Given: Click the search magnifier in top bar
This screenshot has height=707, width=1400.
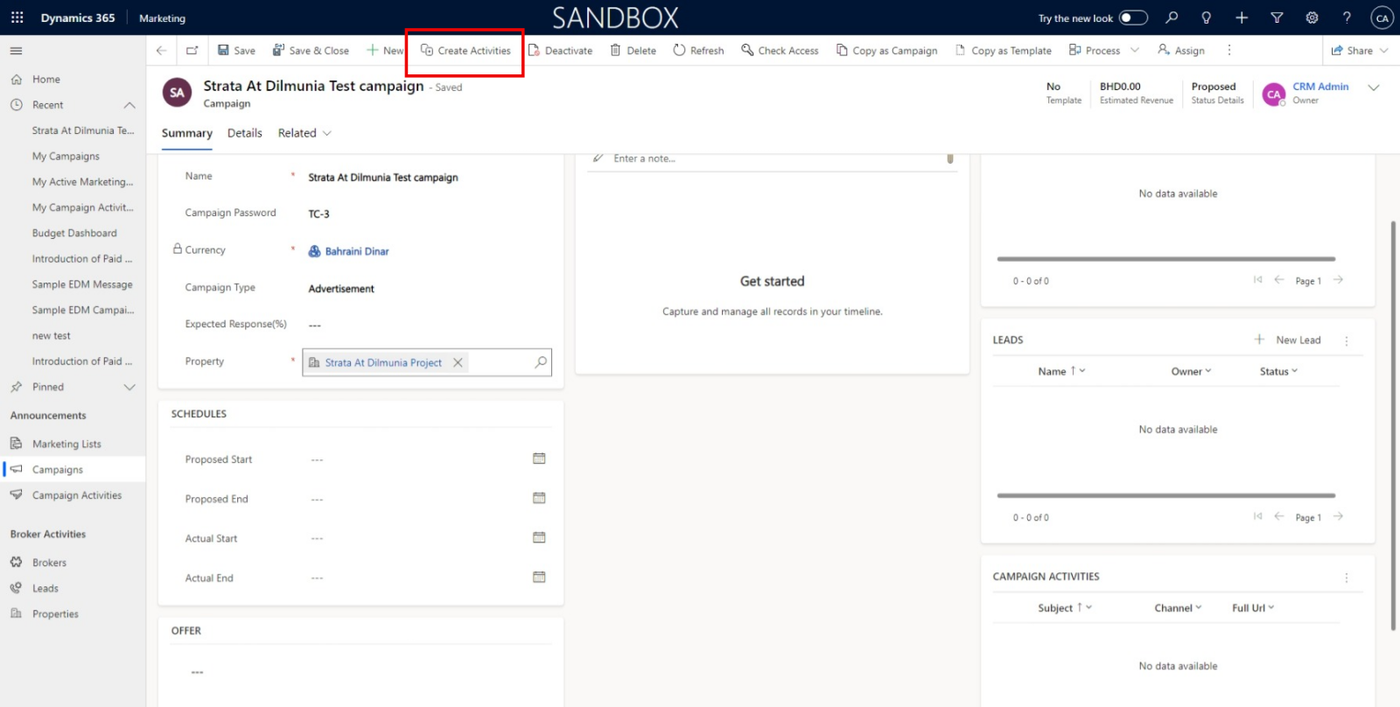Looking at the screenshot, I should [x=1172, y=18].
